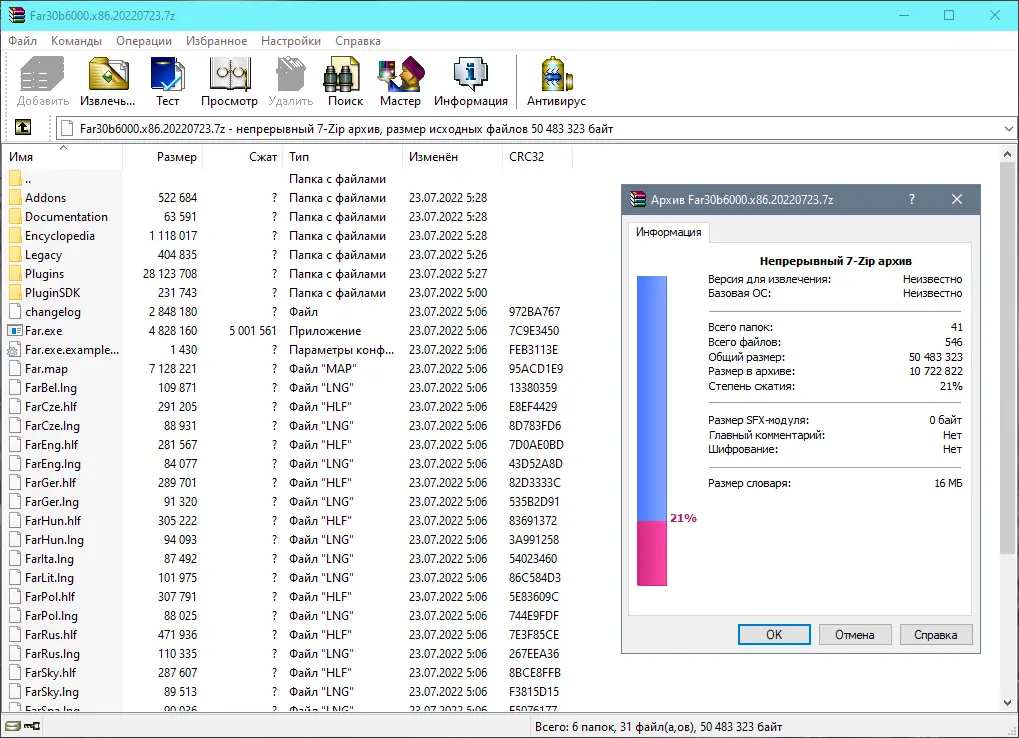Open the Команды menu

tap(76, 41)
